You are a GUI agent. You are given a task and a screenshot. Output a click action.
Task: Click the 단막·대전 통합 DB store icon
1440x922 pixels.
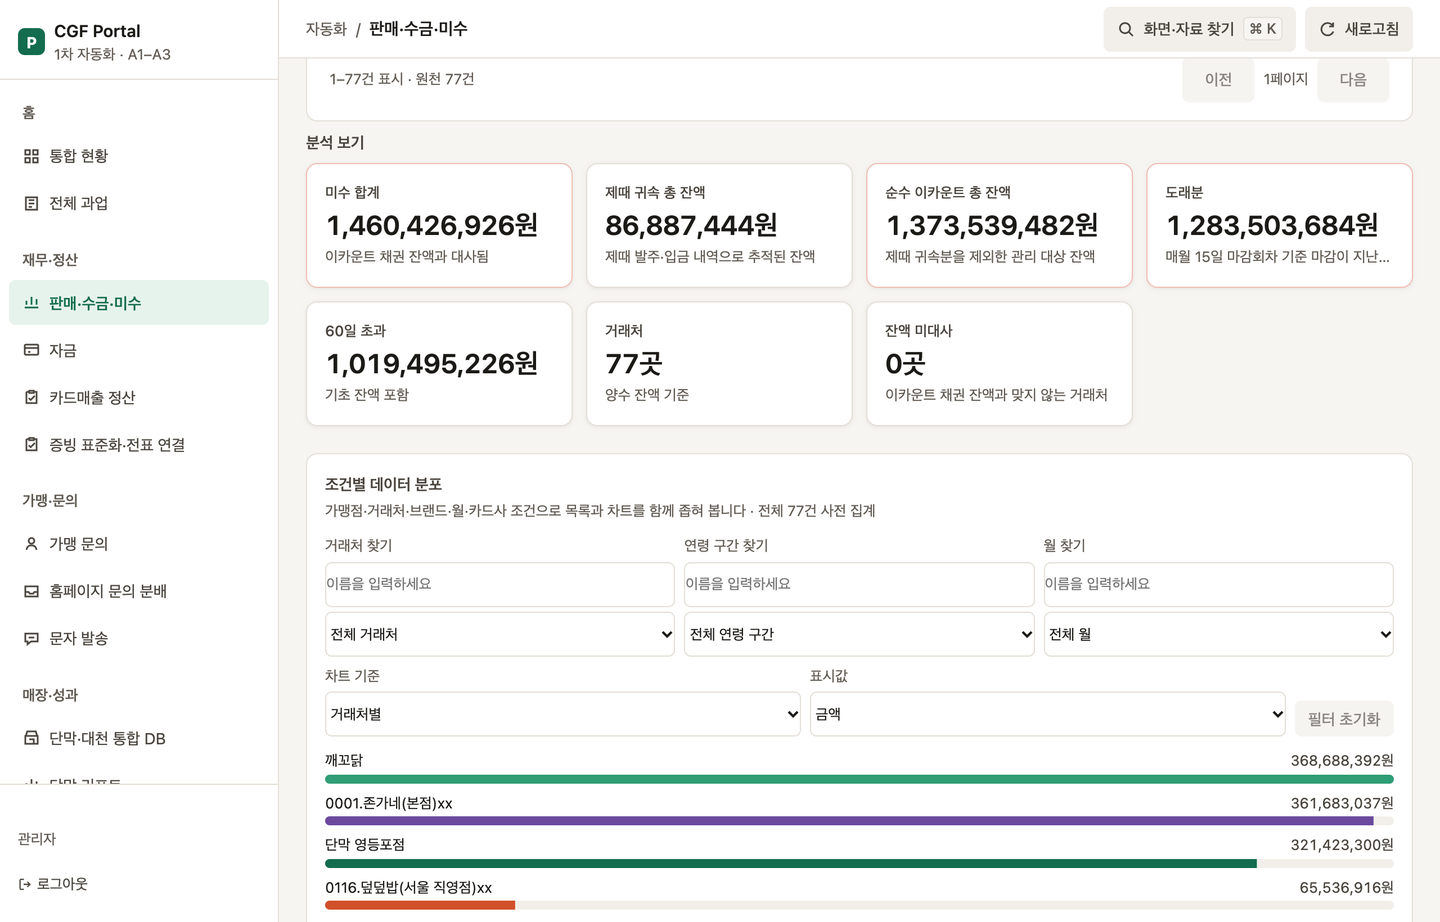[31, 738]
